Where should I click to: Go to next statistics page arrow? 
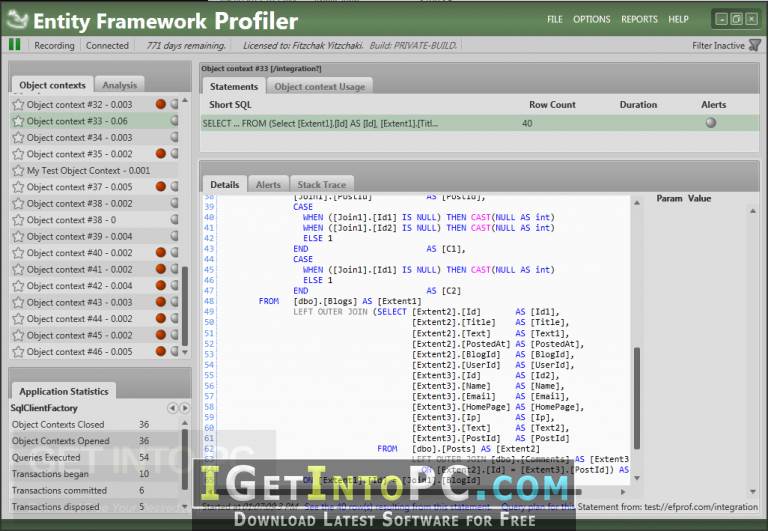pos(184,408)
